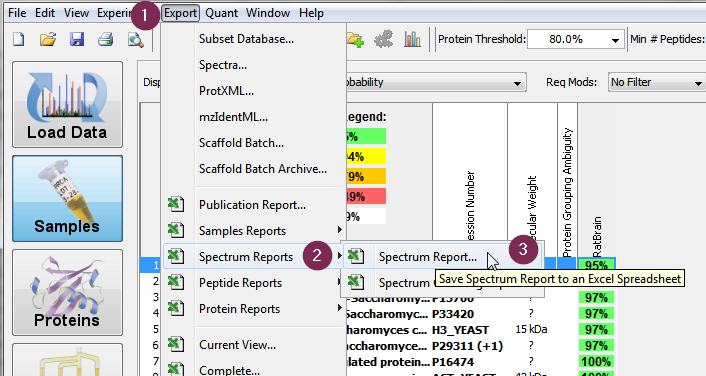Open the Load Data sidebar view
Screen dimensions: 706x376
coord(67,104)
